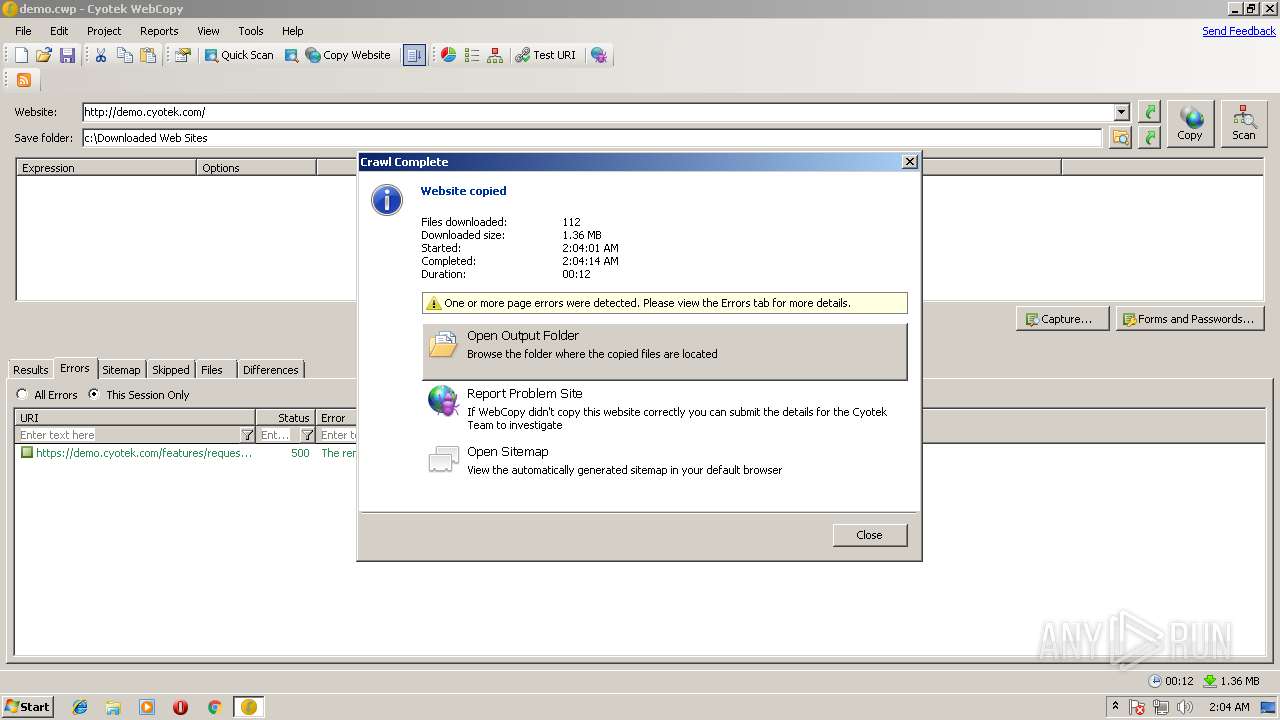Open the save folder via its green arrow
This screenshot has height=720, width=1280.
[1150, 137]
